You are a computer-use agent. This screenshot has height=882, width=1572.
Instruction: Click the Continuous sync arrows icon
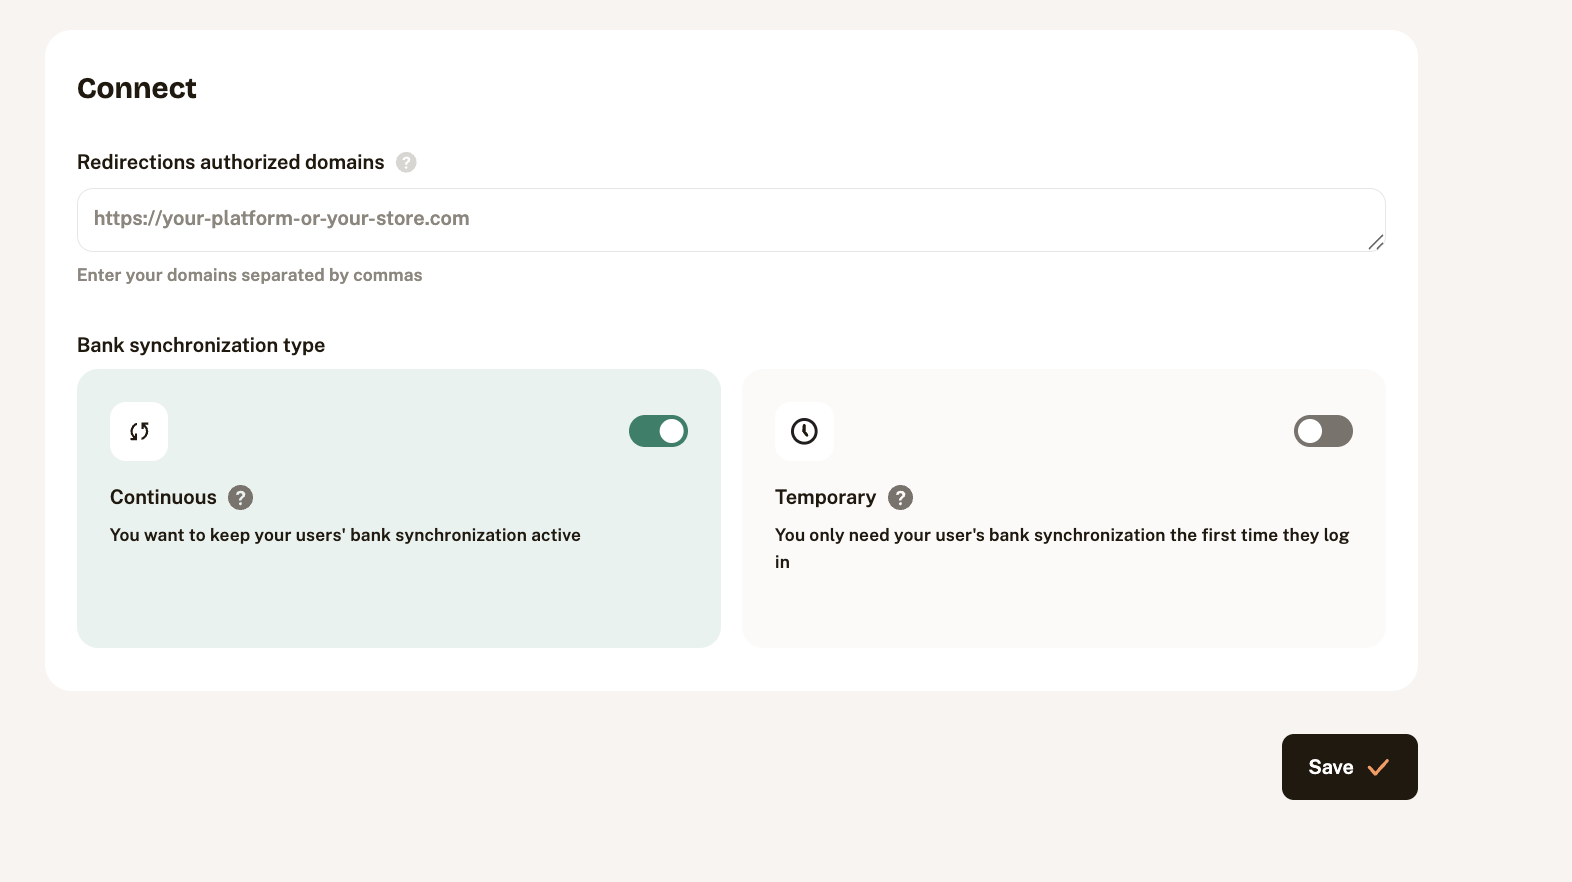139,431
